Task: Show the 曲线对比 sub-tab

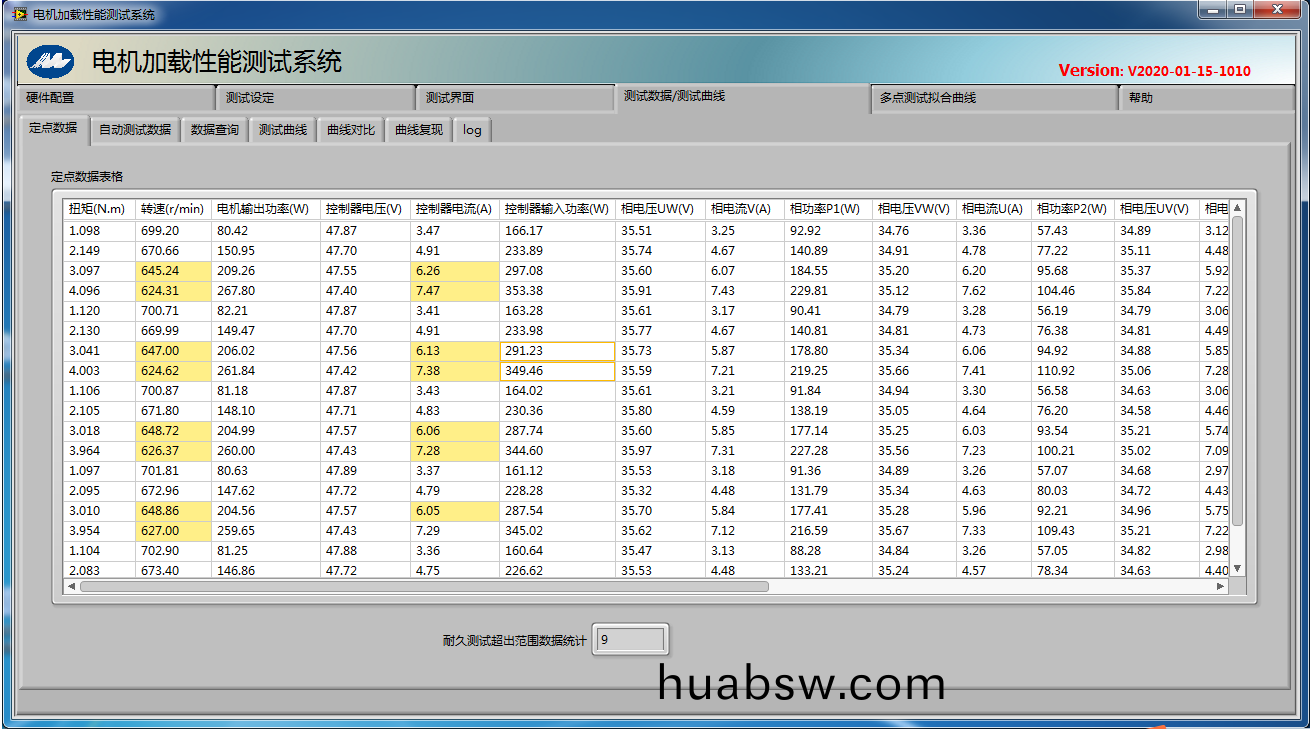Action: click(351, 130)
